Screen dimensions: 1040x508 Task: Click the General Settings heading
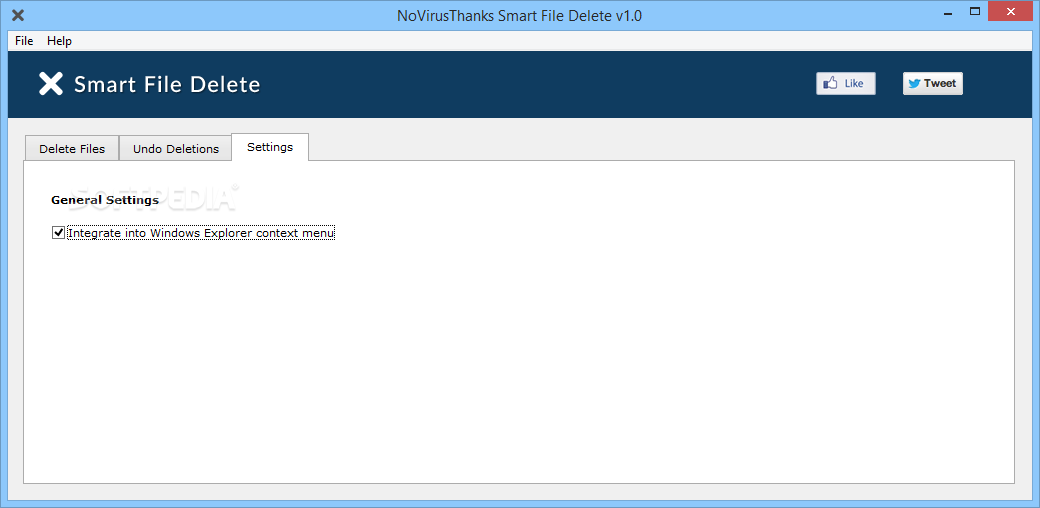point(105,200)
